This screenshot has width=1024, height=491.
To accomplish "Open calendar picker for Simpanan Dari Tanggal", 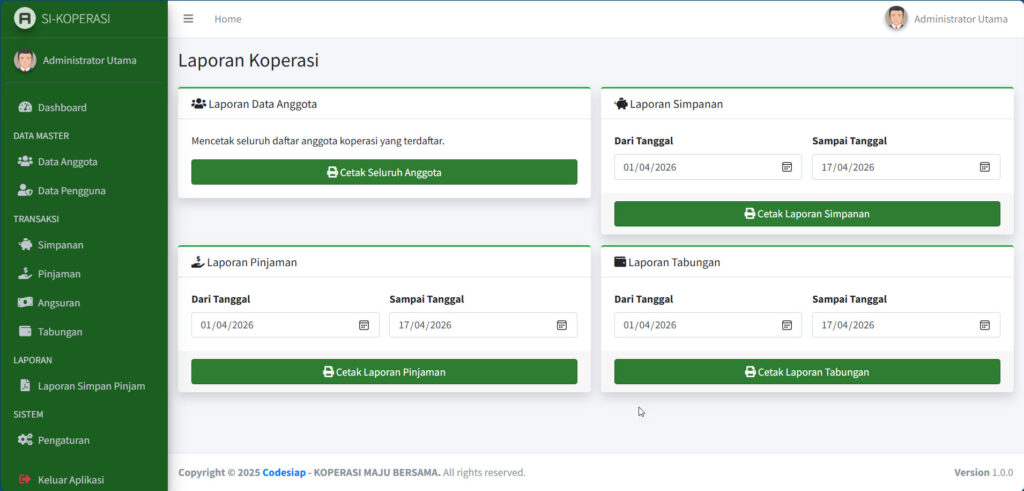I will pyautogui.click(x=787, y=167).
